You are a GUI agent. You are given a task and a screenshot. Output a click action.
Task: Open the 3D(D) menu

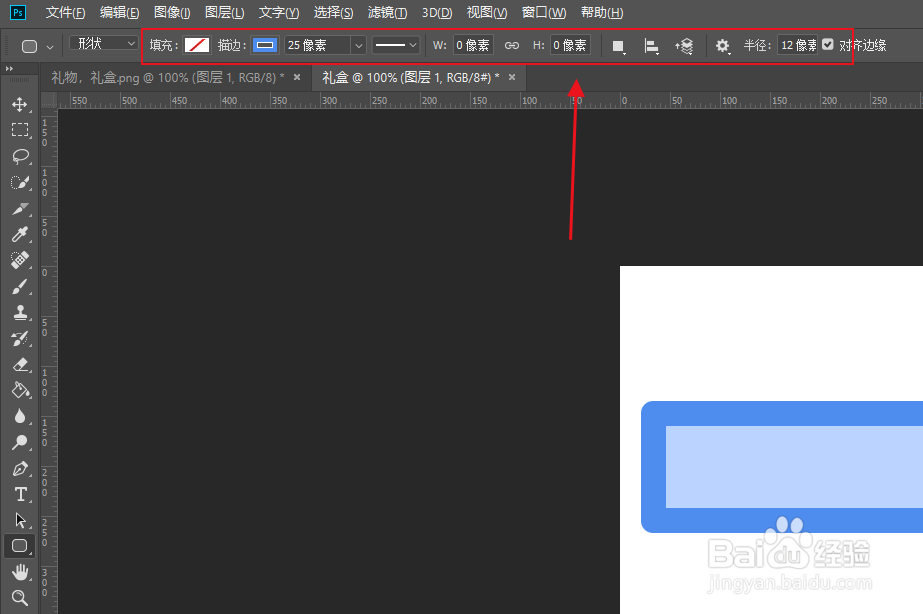[437, 12]
